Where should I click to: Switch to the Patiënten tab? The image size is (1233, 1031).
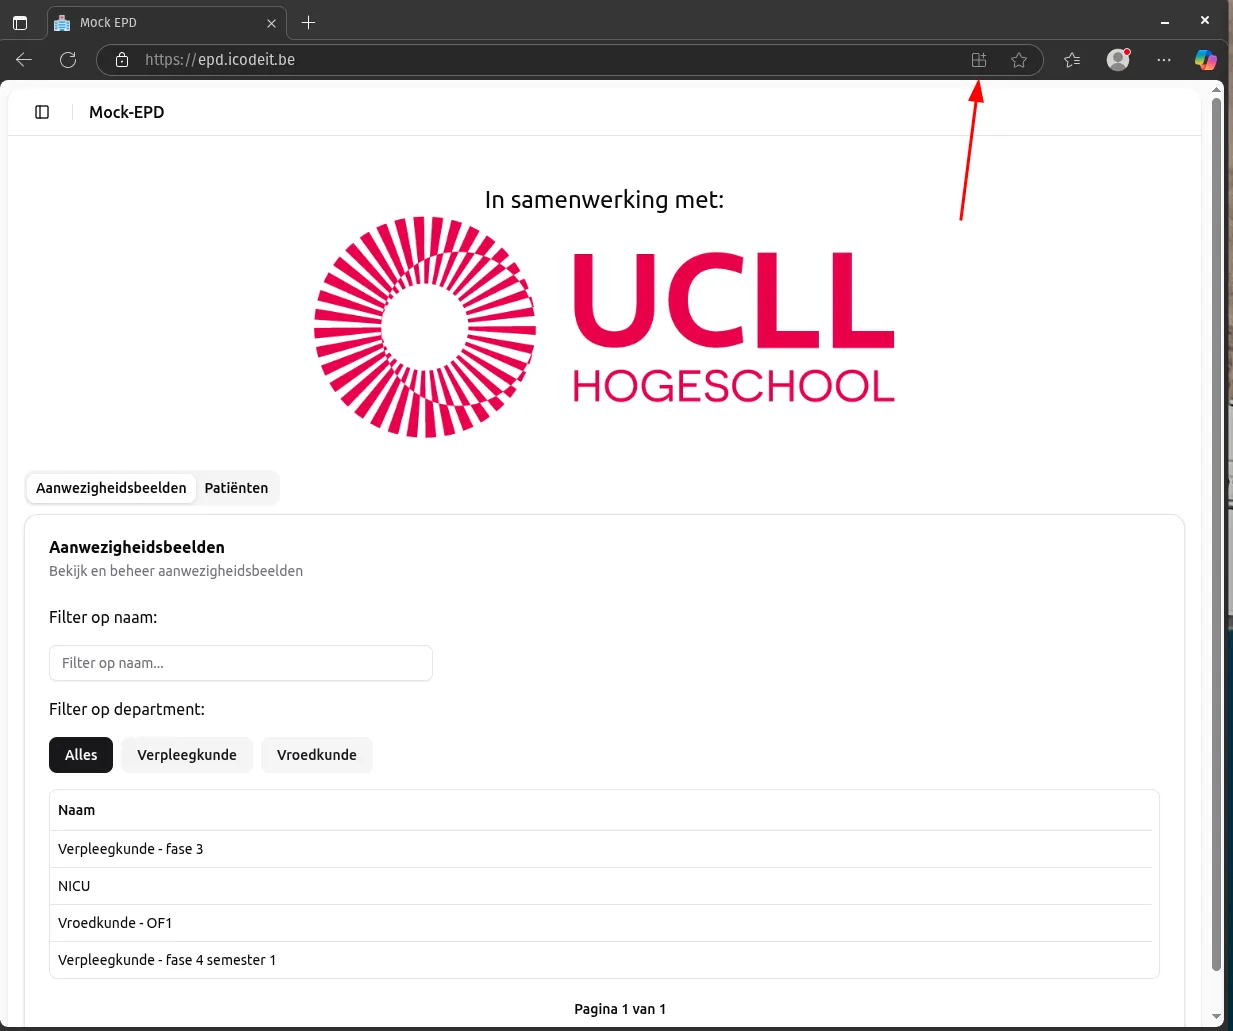click(236, 488)
